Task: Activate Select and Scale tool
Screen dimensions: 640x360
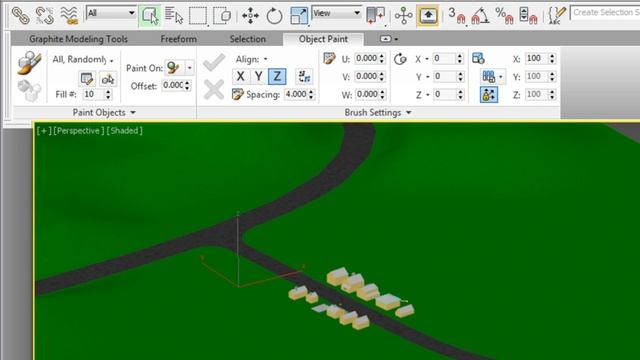Action: click(x=299, y=16)
